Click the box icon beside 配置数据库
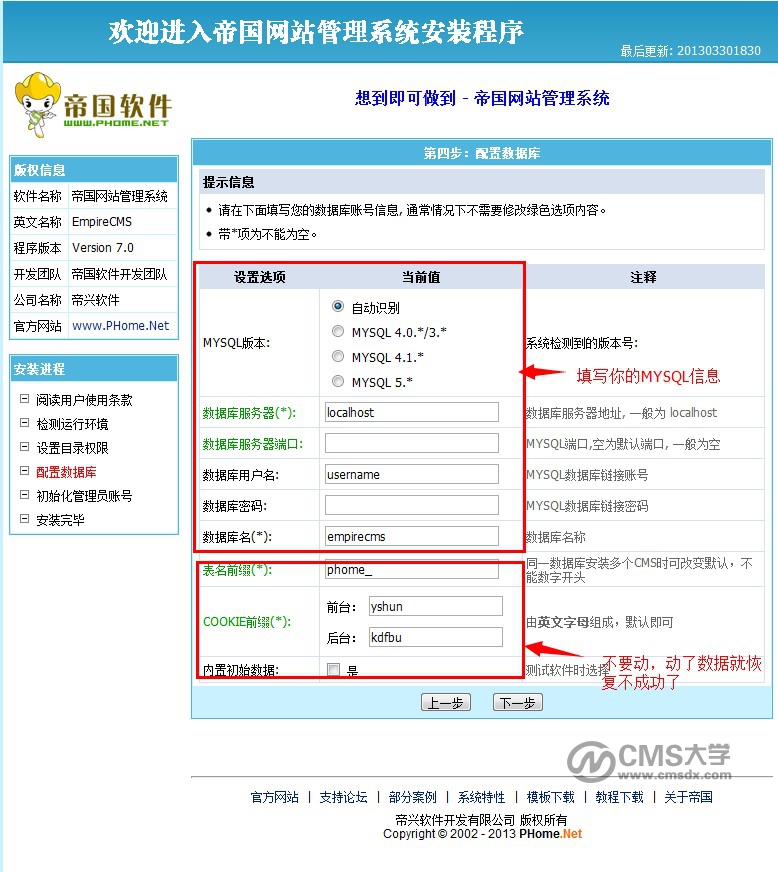 pos(24,470)
